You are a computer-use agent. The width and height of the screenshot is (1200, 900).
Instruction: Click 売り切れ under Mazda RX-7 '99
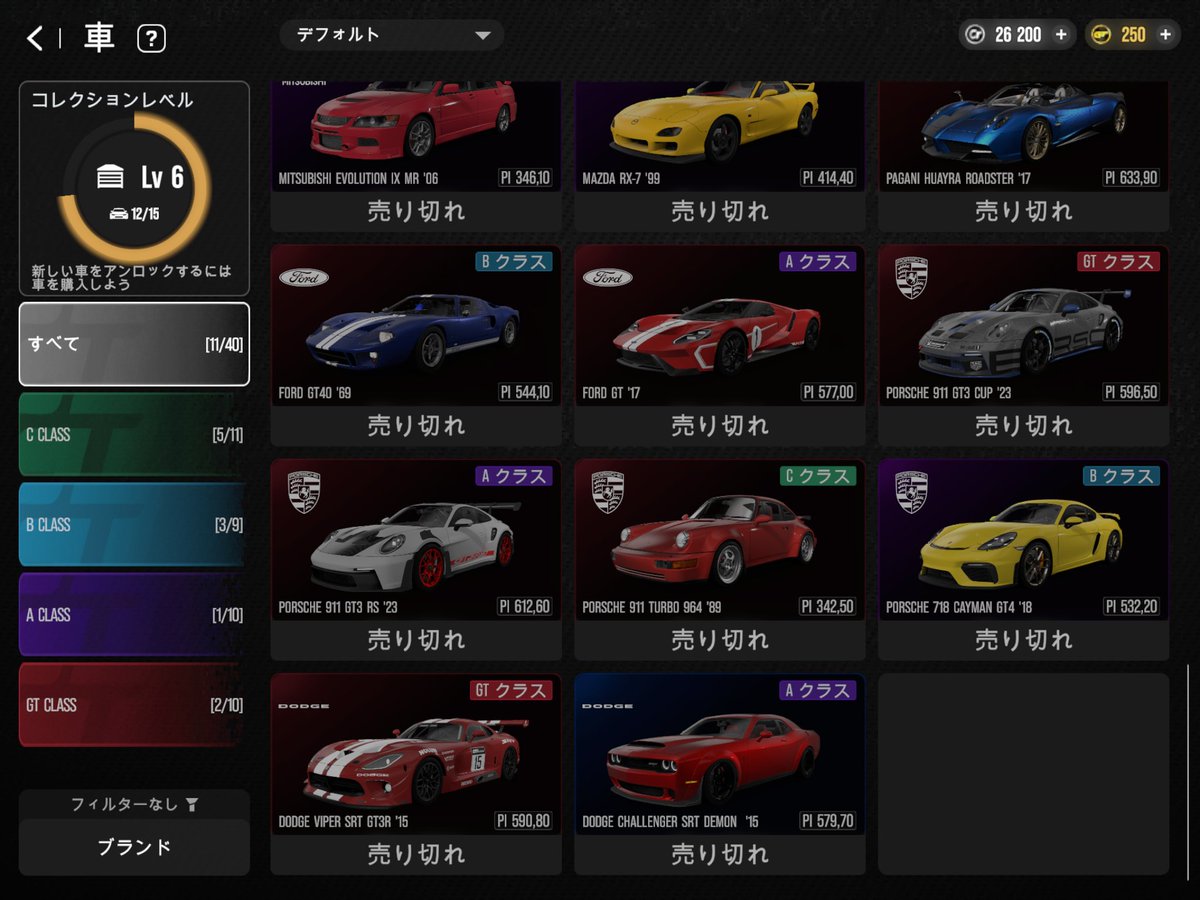point(720,212)
